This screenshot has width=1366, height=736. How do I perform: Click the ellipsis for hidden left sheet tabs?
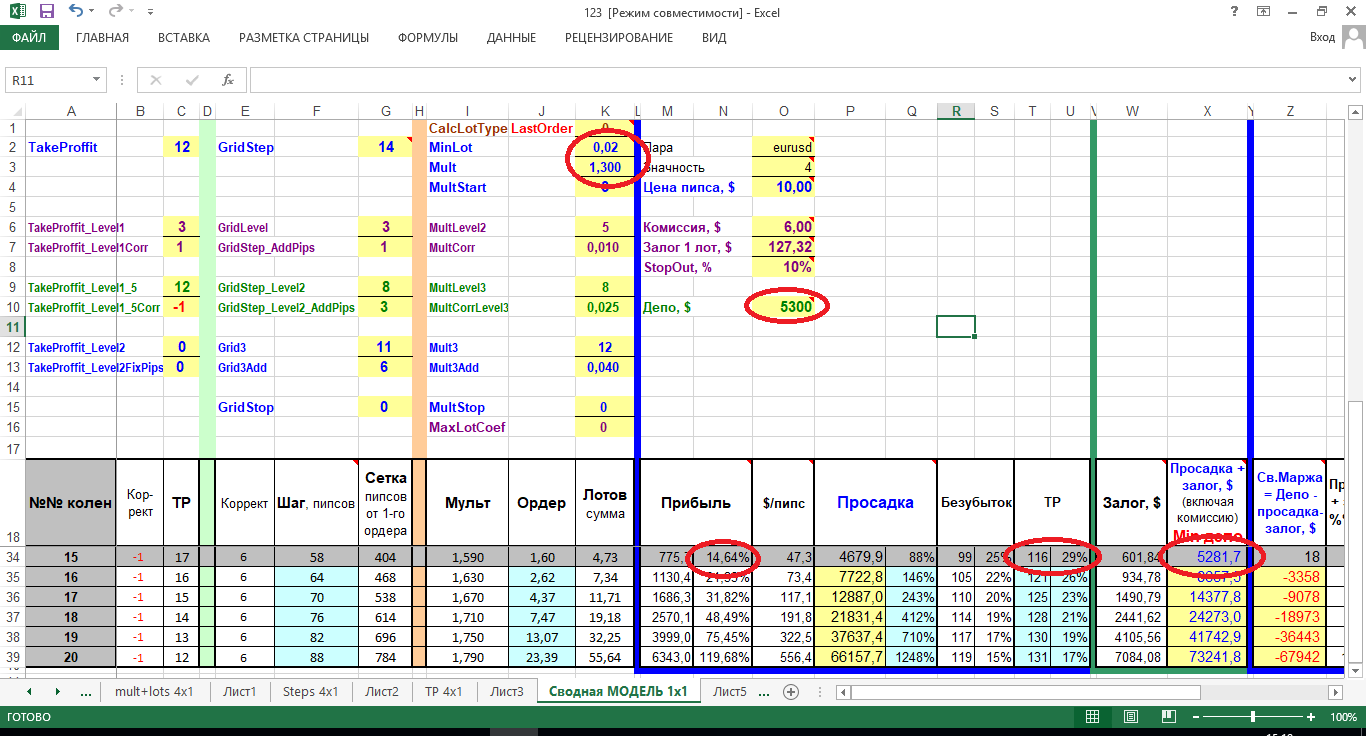[x=85, y=691]
